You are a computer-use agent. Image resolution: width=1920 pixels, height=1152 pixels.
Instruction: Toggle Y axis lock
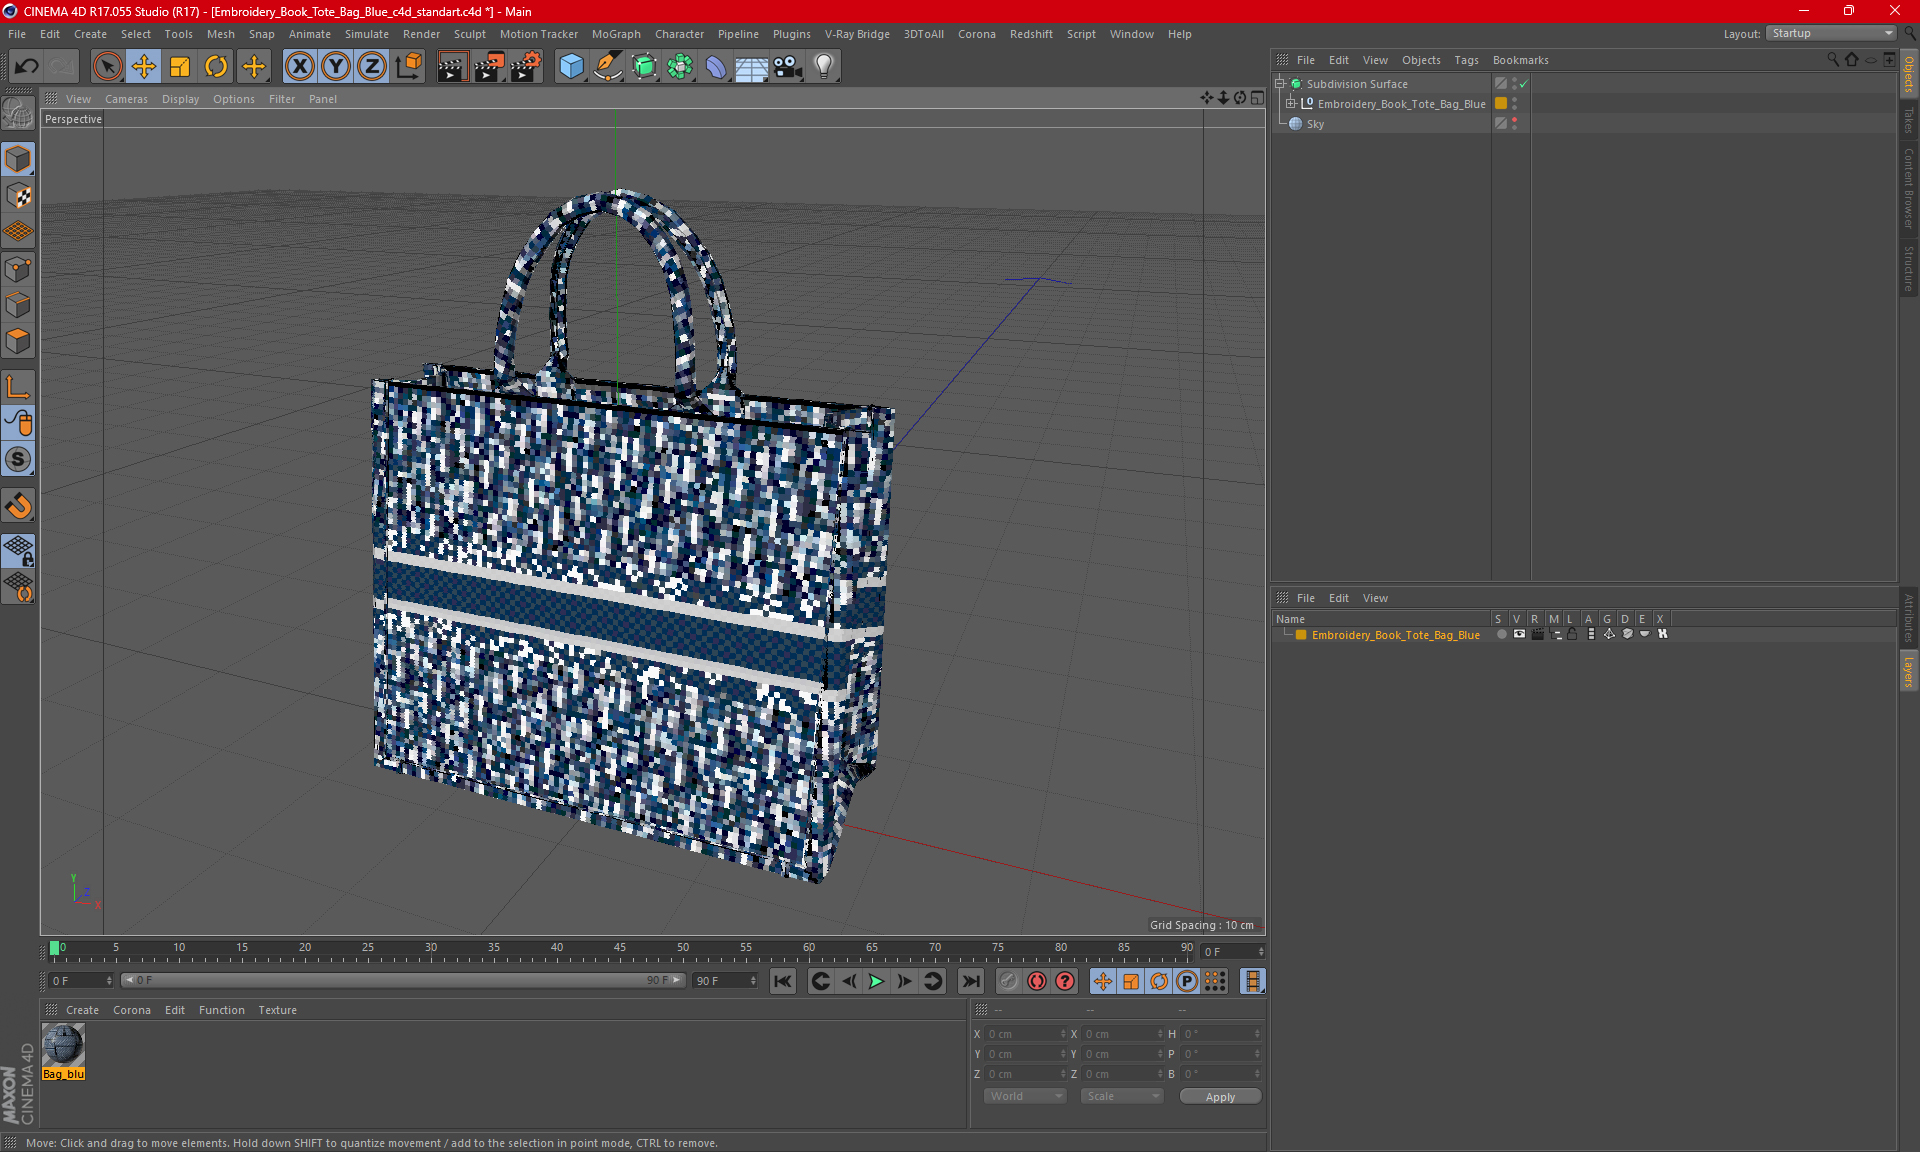336,67
